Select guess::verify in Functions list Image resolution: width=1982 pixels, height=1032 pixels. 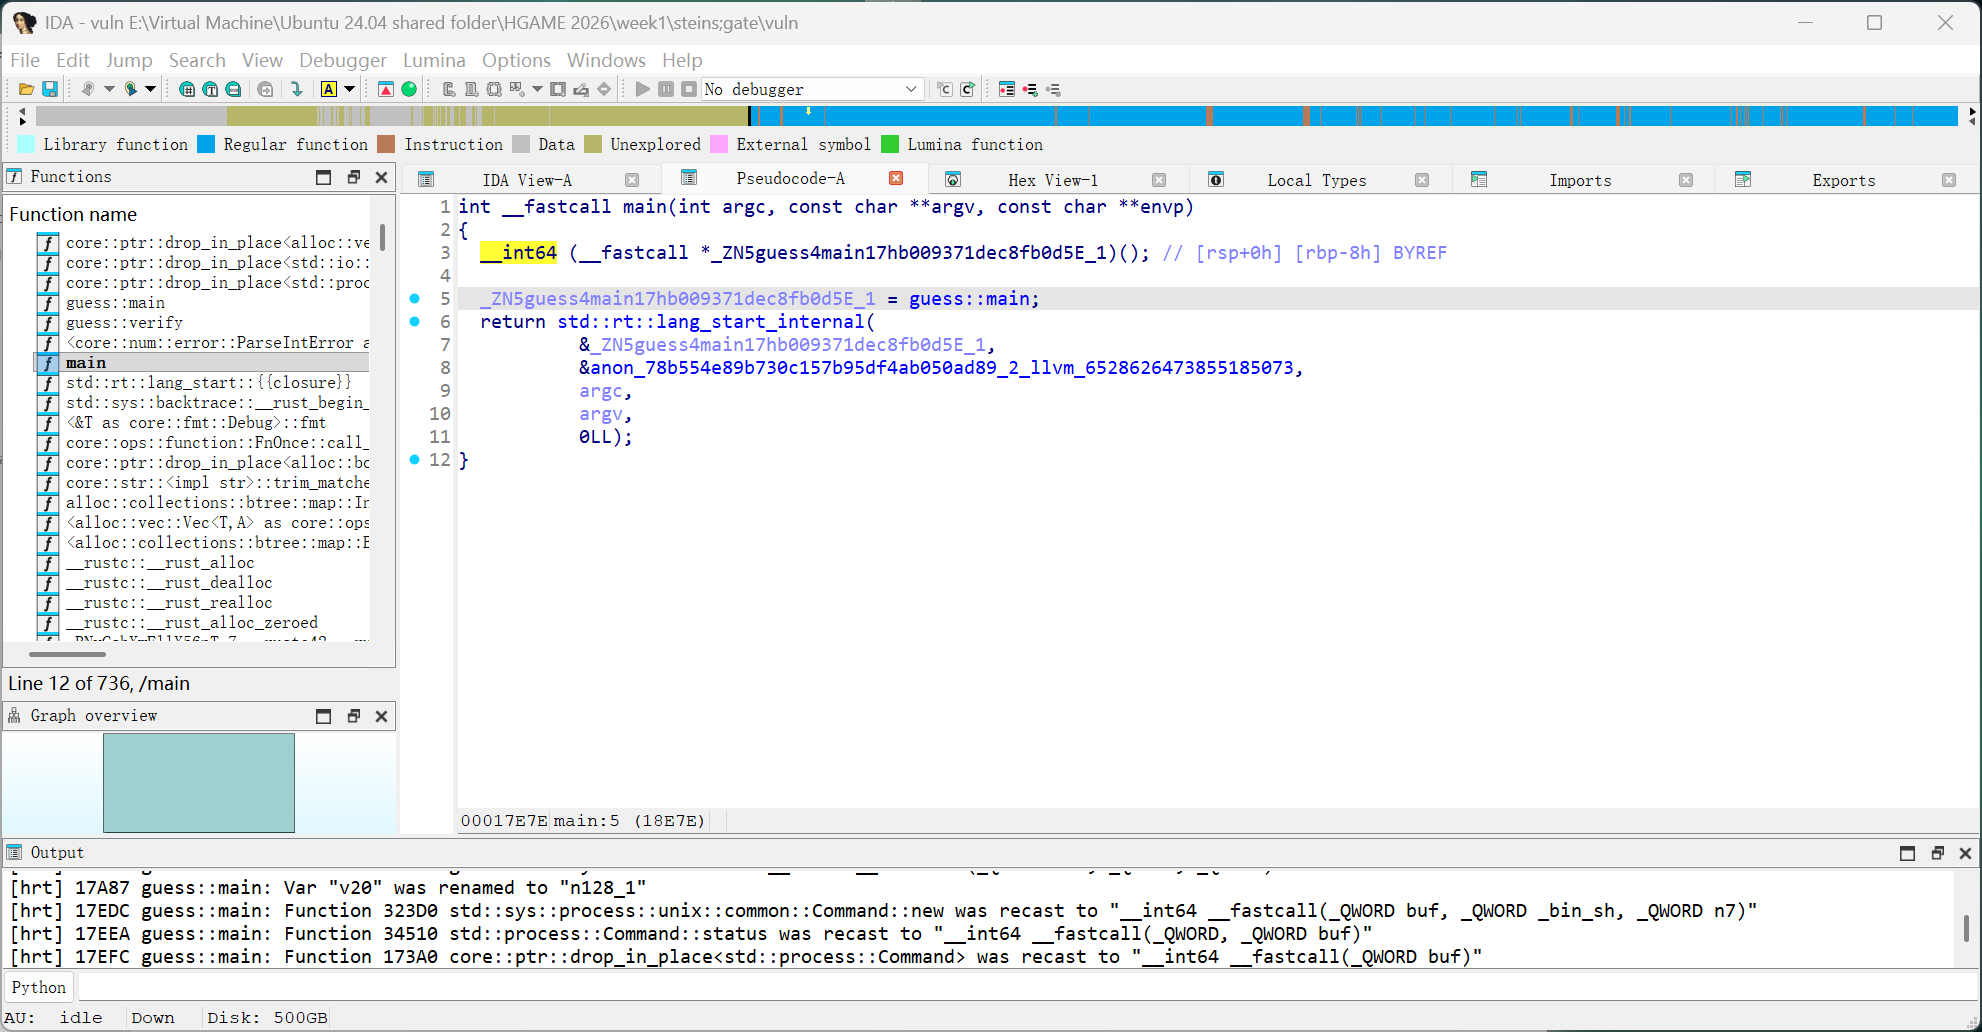(124, 322)
